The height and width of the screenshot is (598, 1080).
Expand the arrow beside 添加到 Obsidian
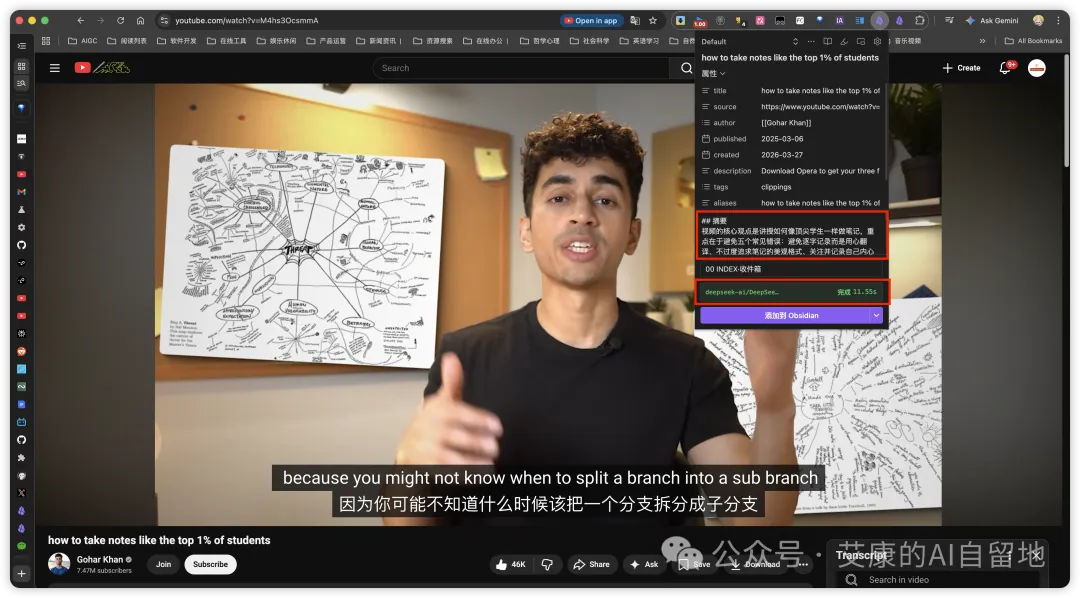pos(877,315)
